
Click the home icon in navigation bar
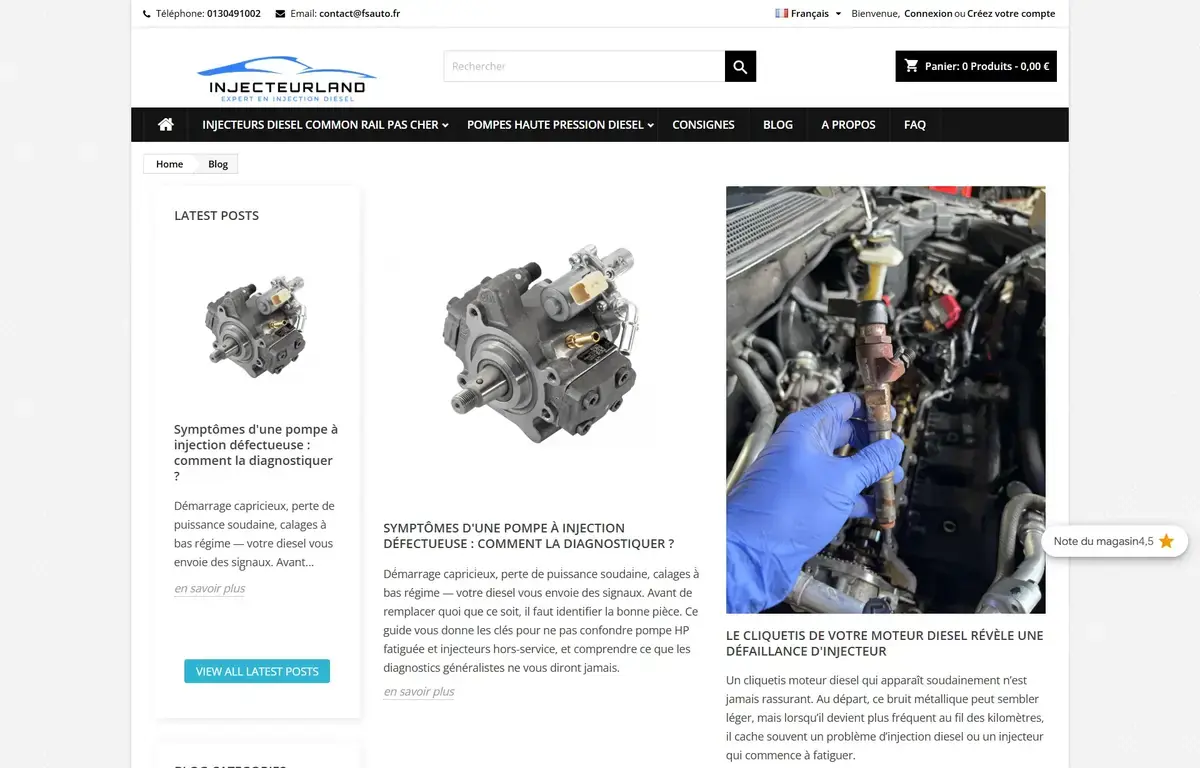coord(166,125)
